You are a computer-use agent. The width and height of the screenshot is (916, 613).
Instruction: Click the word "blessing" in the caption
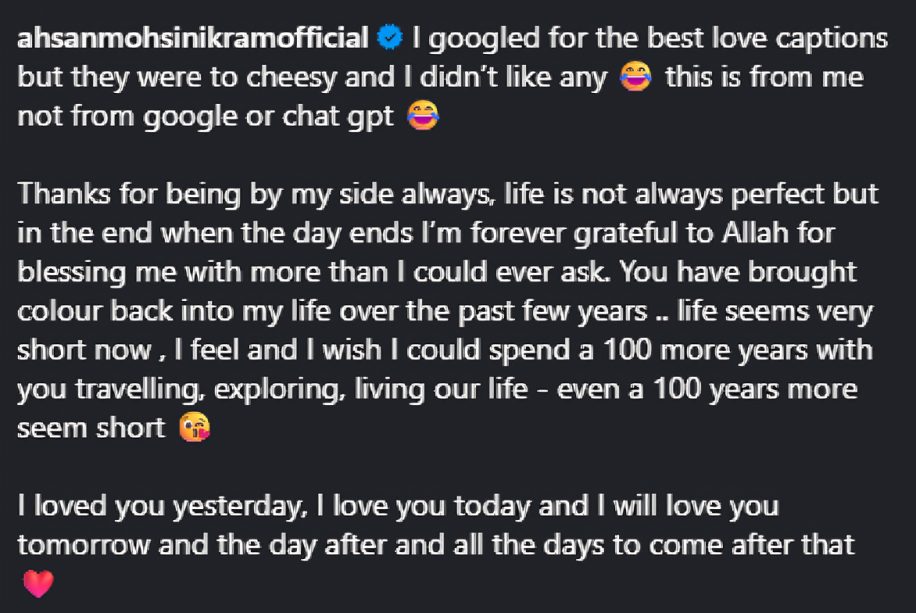72,273
